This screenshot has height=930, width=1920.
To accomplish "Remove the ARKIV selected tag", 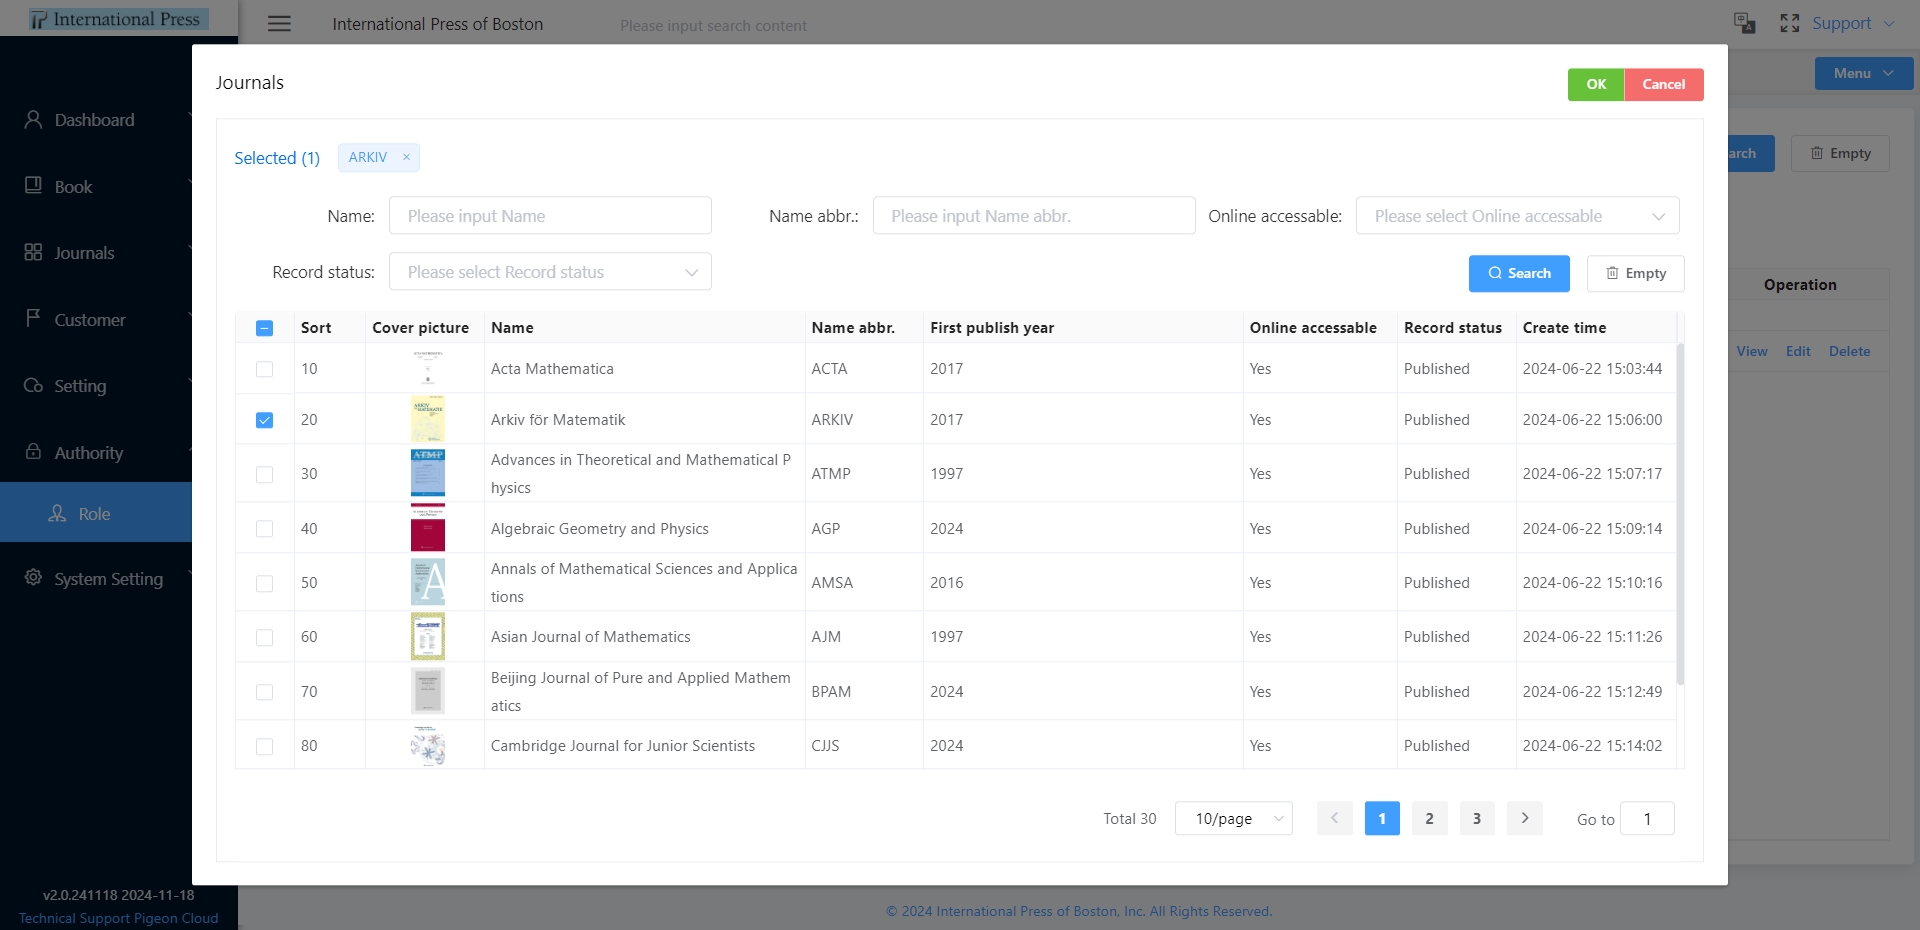I will 406,157.
